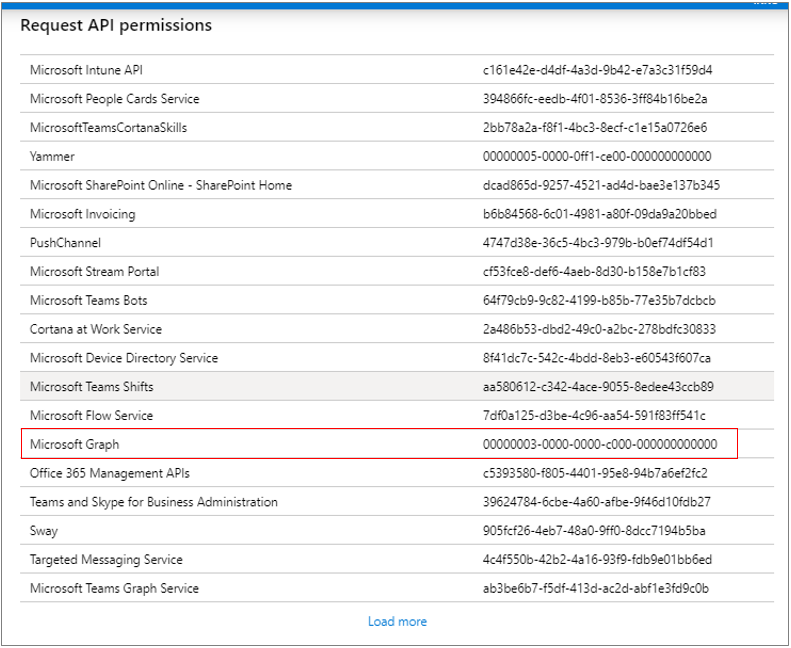Select Microsoft Flow Service entry
This screenshot has width=791, height=648.
(397, 415)
